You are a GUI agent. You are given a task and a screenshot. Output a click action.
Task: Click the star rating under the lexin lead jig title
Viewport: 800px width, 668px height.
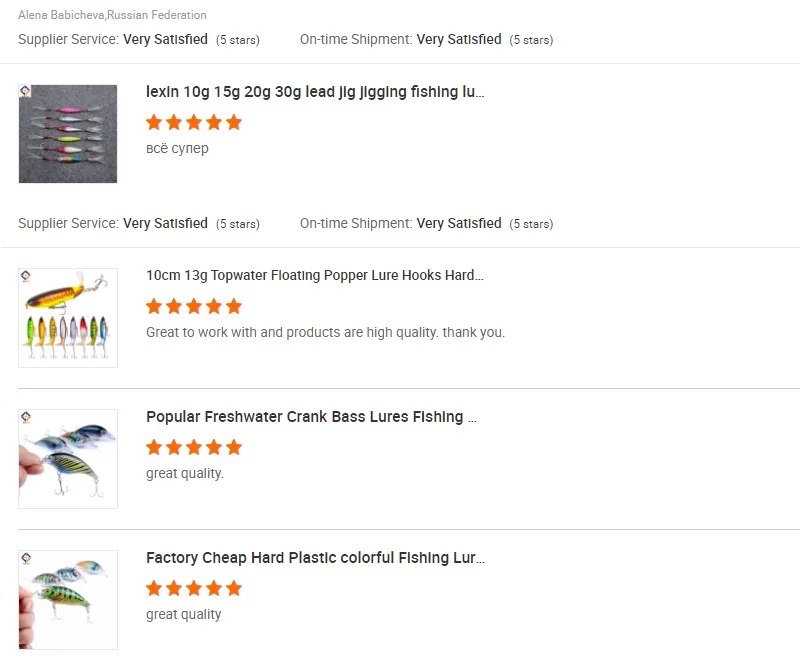(194, 123)
